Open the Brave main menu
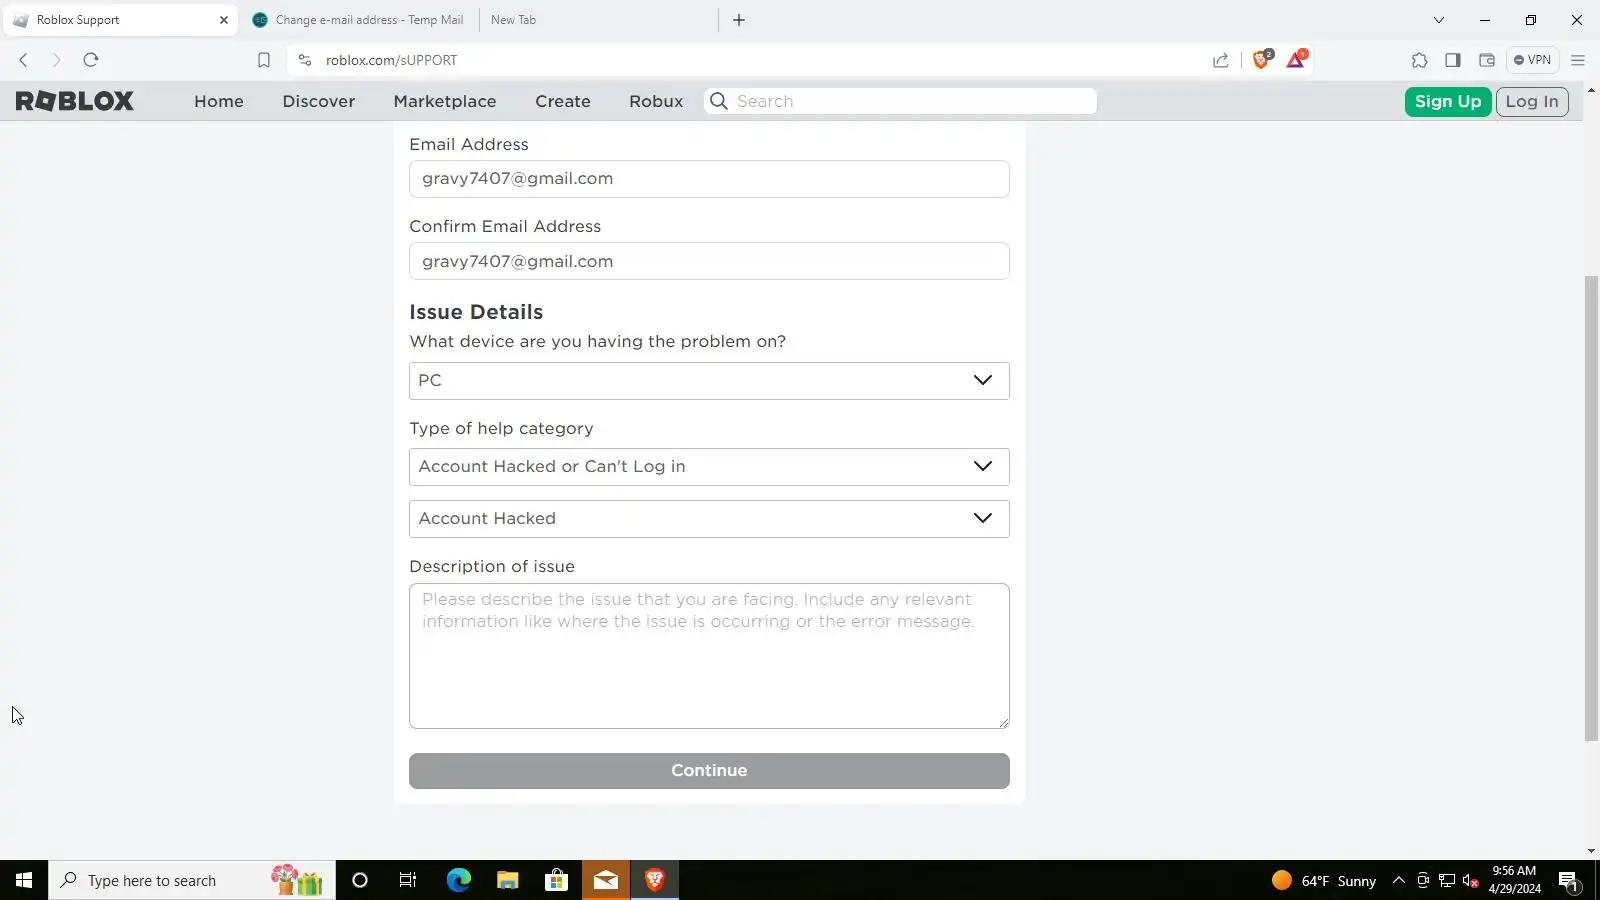Image resolution: width=1600 pixels, height=900 pixels. click(1578, 60)
